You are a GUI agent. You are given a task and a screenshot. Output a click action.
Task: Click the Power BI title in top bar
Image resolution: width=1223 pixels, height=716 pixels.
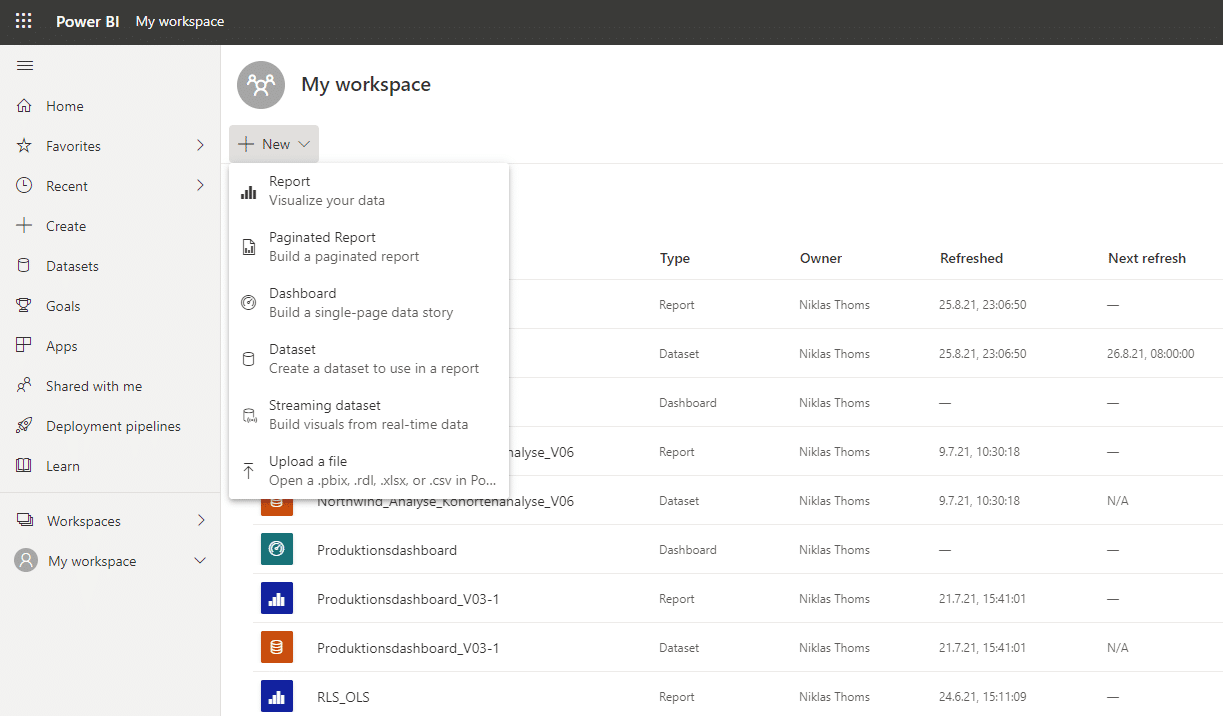click(x=88, y=21)
